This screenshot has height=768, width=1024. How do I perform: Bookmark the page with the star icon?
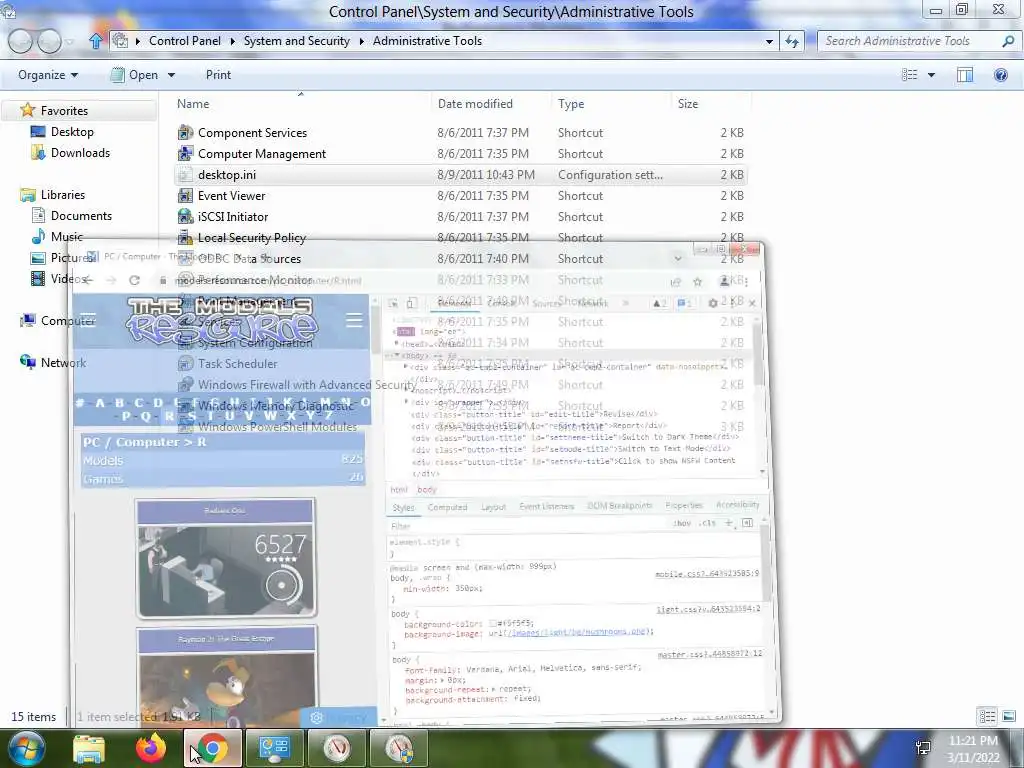tap(697, 281)
